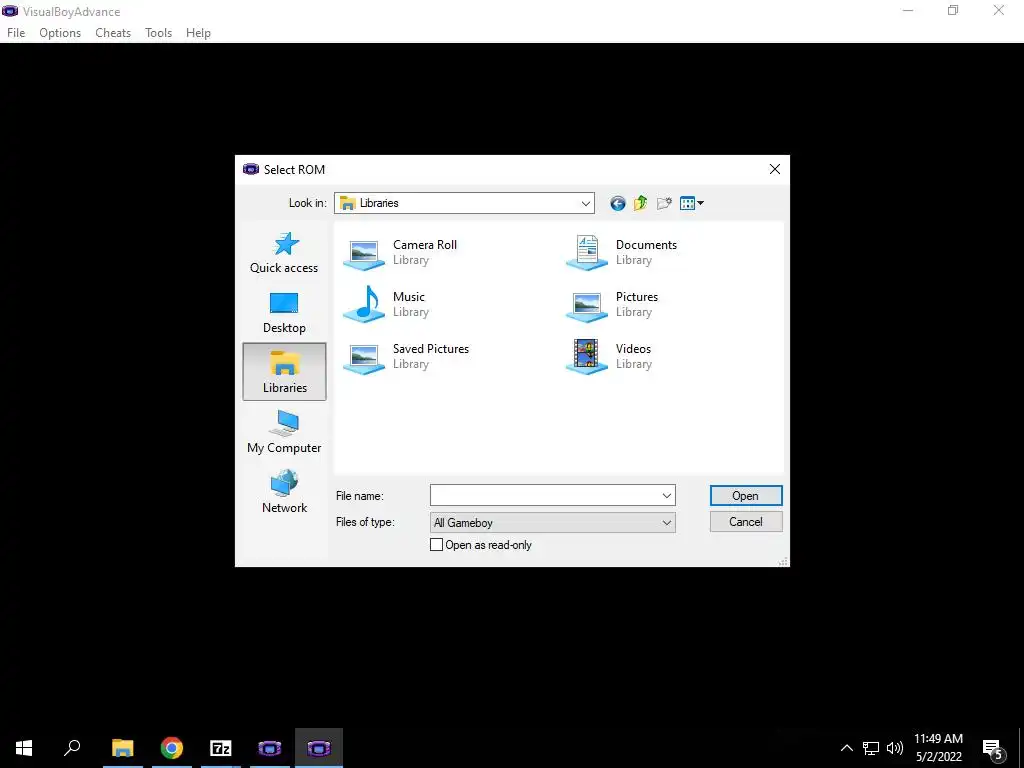Expand the File name dropdown arrow
Image resolution: width=1024 pixels, height=768 pixels.
pyautogui.click(x=667, y=496)
